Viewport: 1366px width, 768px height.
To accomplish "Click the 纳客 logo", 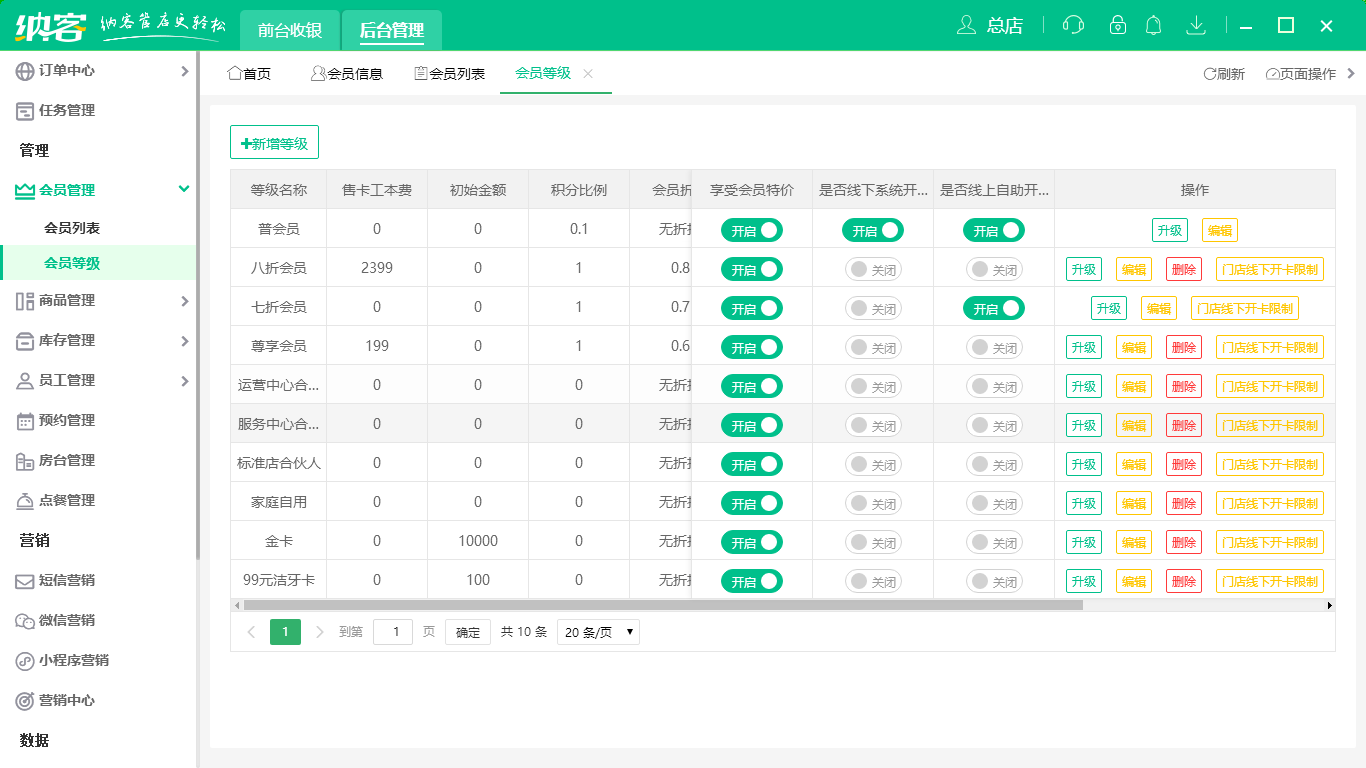I will (x=50, y=25).
